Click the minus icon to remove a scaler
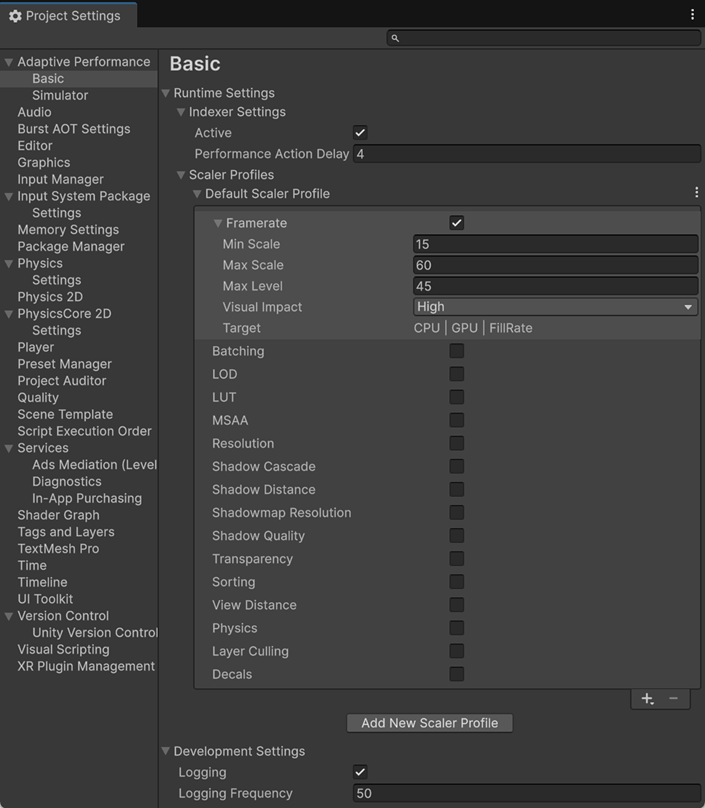Image resolution: width=705 pixels, height=808 pixels. click(673, 699)
